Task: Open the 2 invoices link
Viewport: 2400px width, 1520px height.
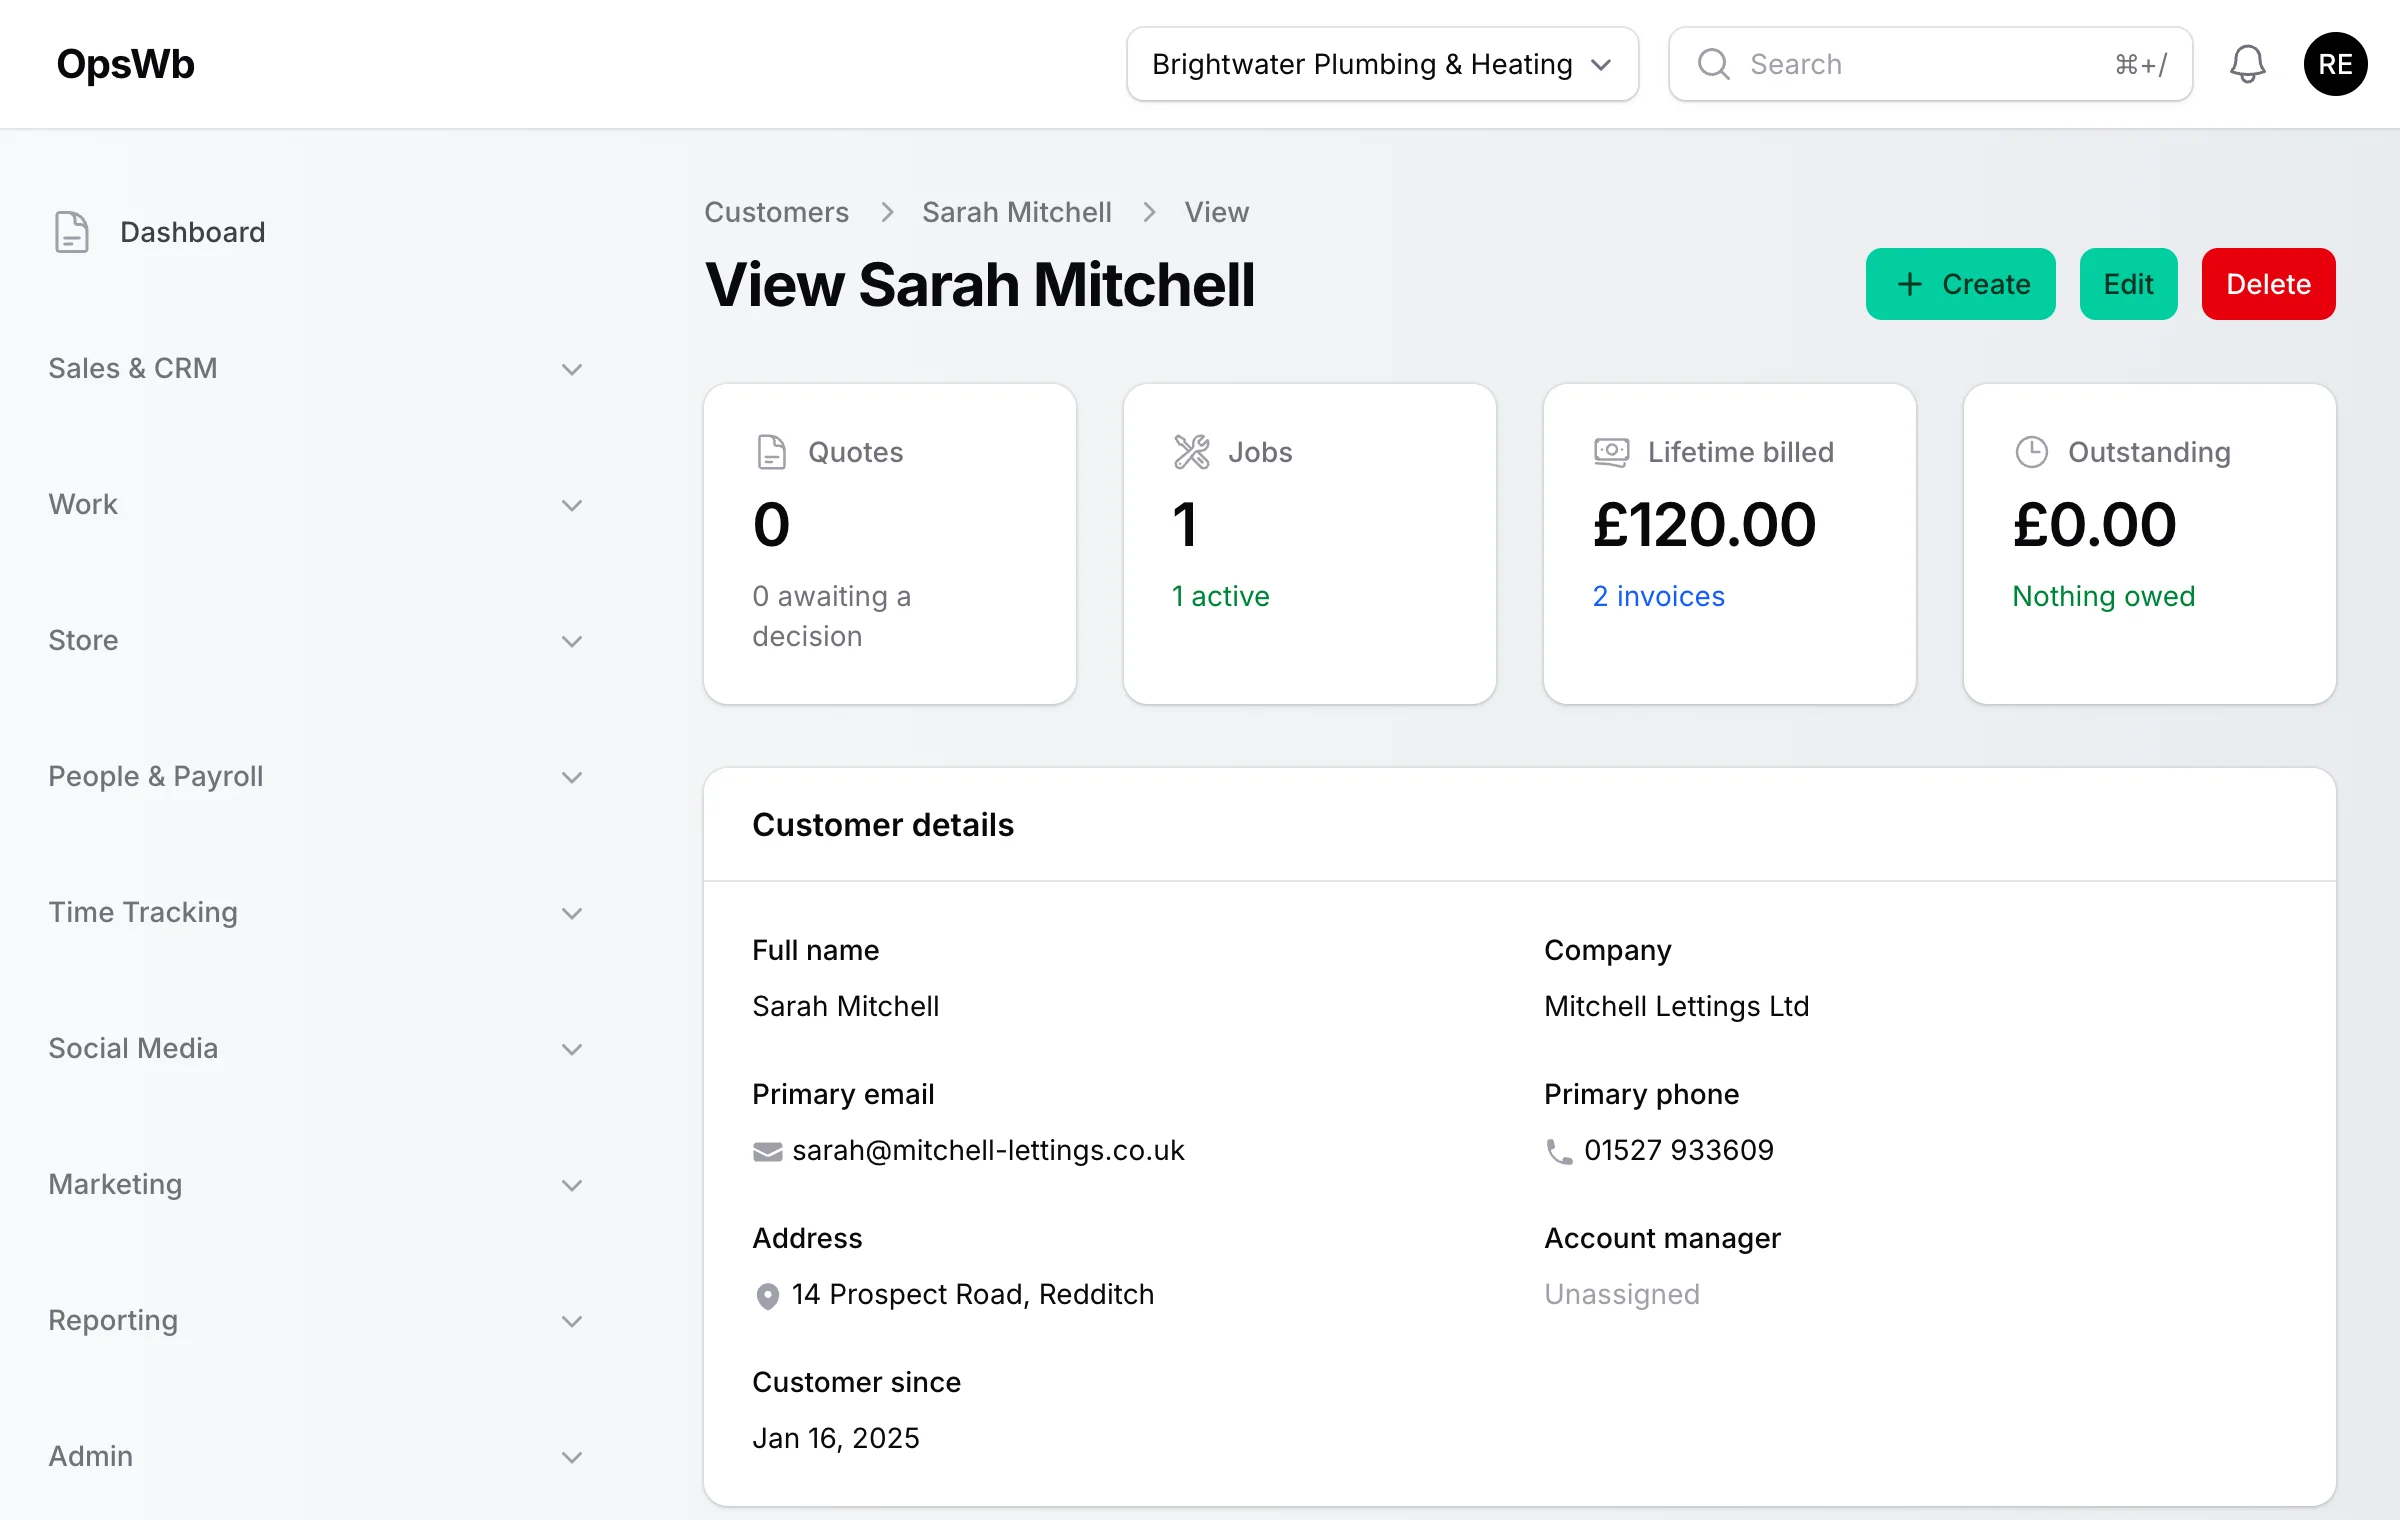Action: (x=1658, y=596)
